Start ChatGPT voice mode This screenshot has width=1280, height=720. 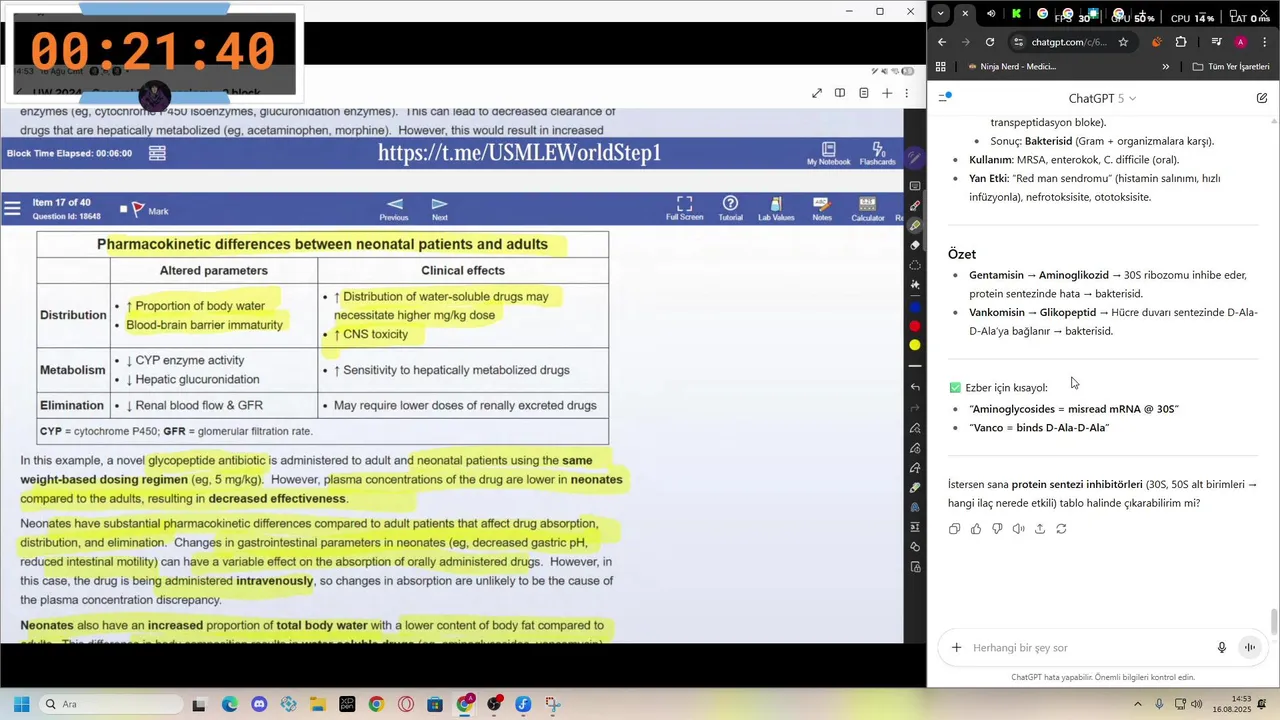(1250, 648)
